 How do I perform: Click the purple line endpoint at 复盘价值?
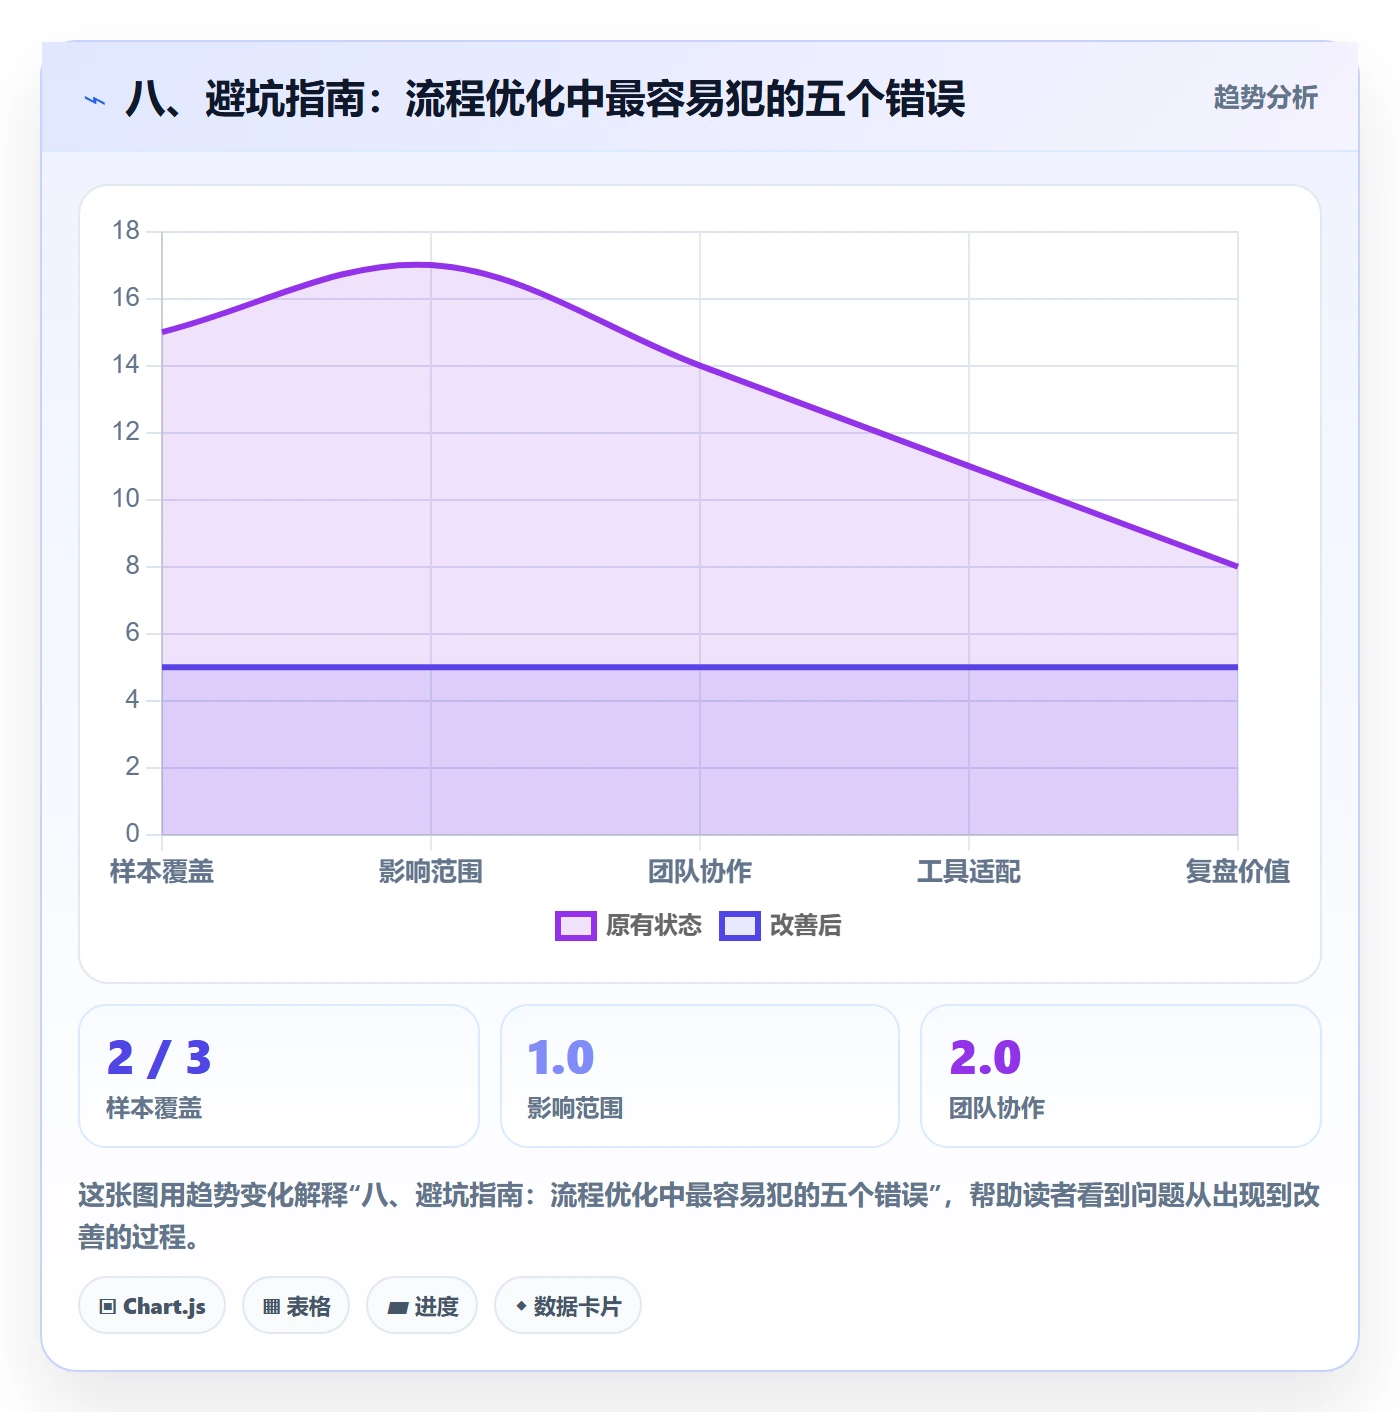click(1237, 566)
